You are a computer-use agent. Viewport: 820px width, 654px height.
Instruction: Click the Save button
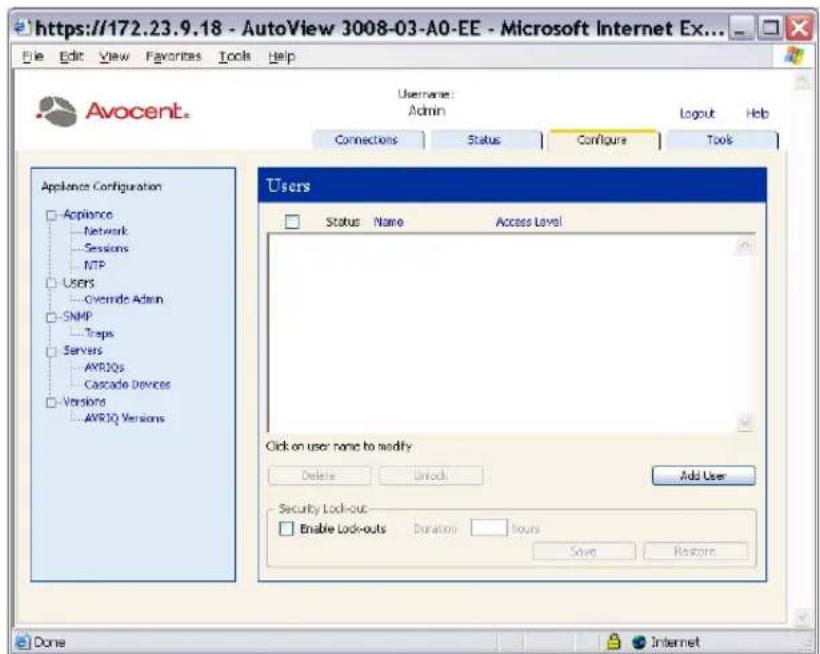[584, 551]
